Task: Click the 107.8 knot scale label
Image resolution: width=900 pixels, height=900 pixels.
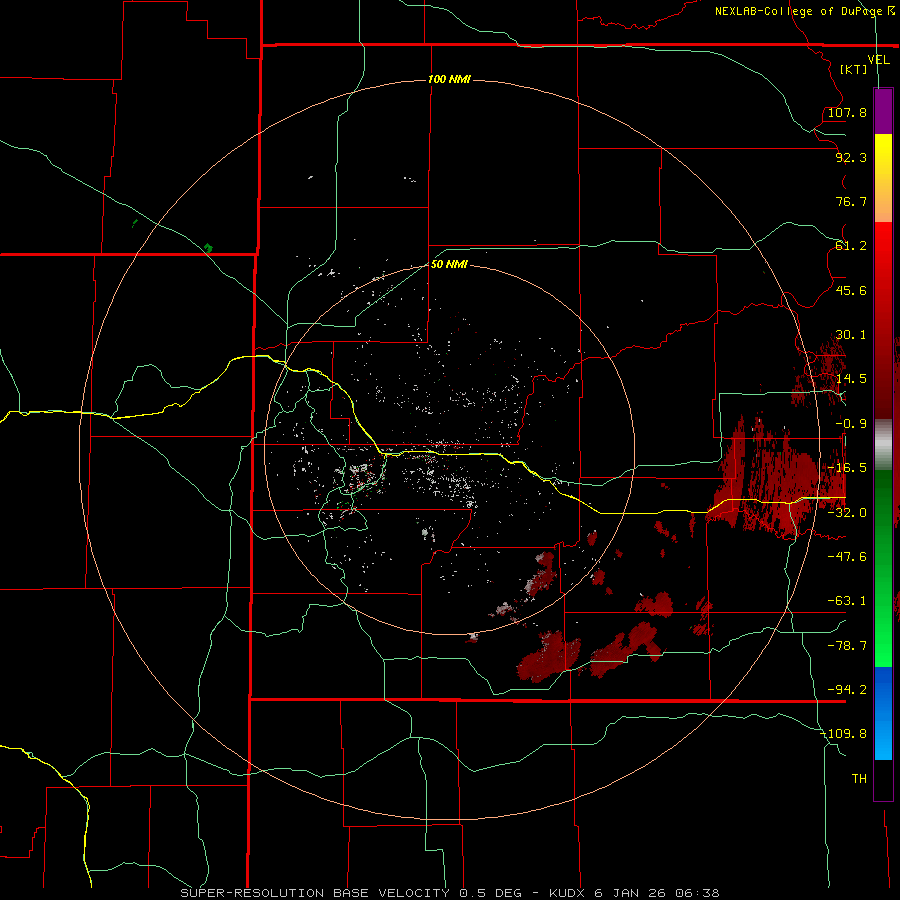Action: (x=847, y=112)
